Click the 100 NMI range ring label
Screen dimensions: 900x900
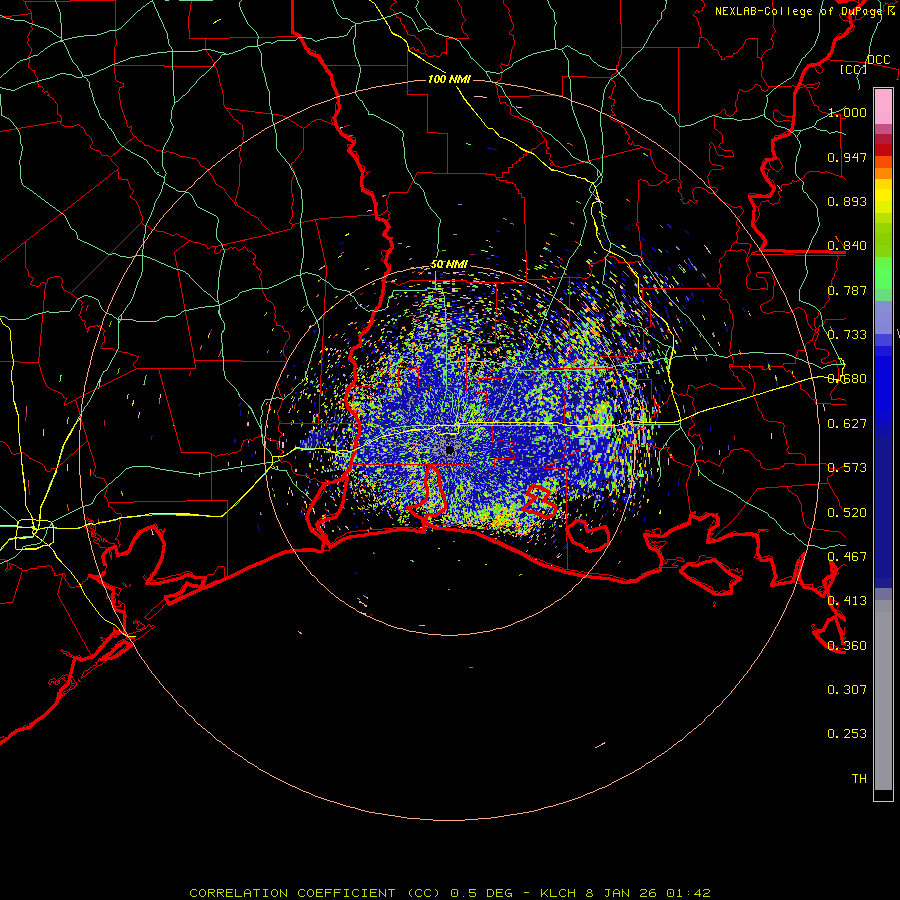coord(449,79)
